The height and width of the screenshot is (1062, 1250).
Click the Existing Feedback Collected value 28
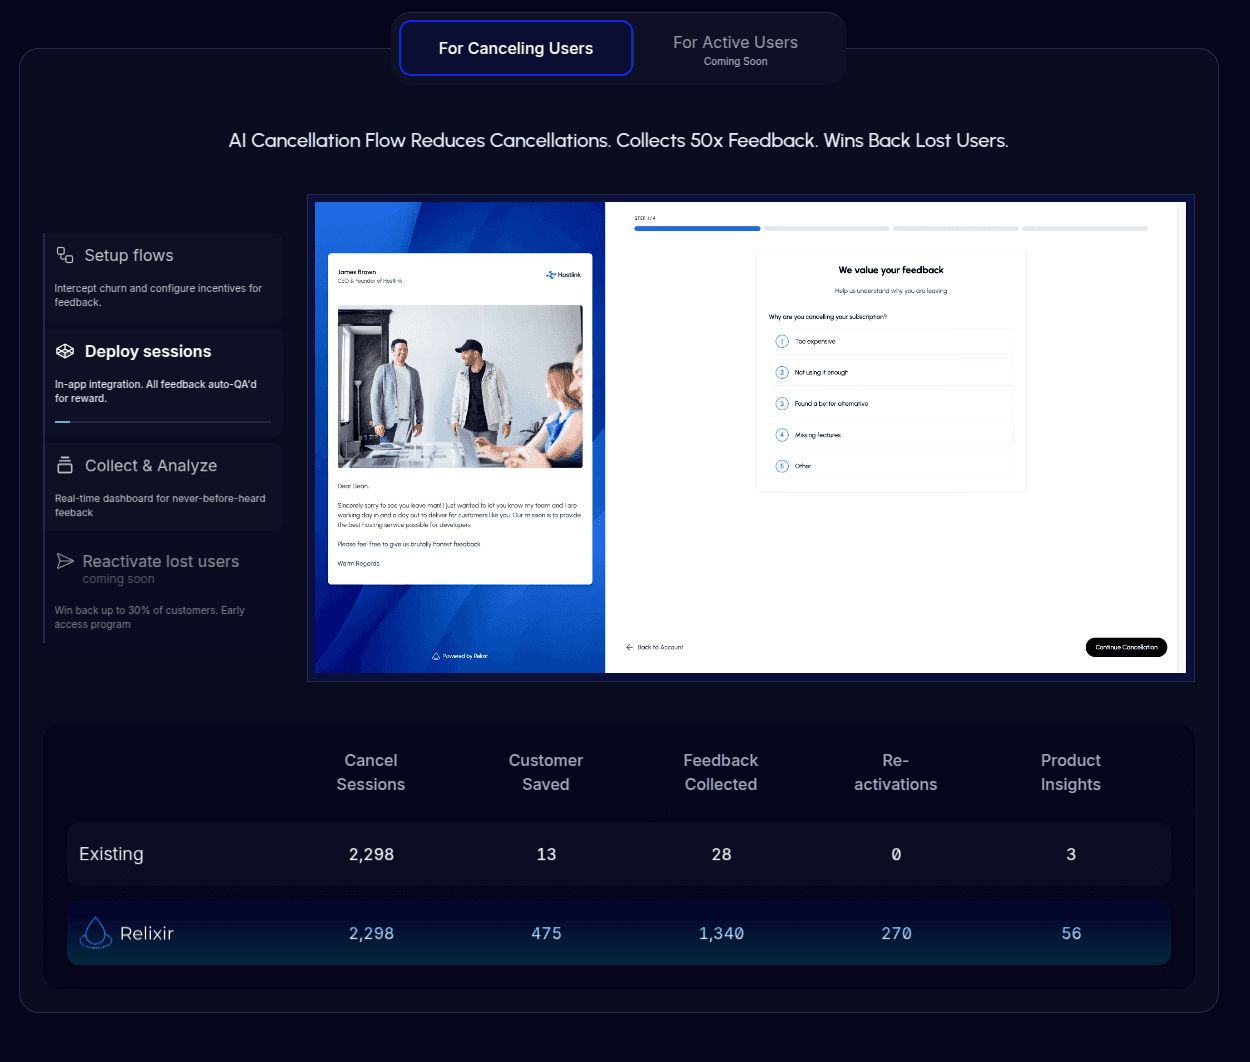(721, 854)
